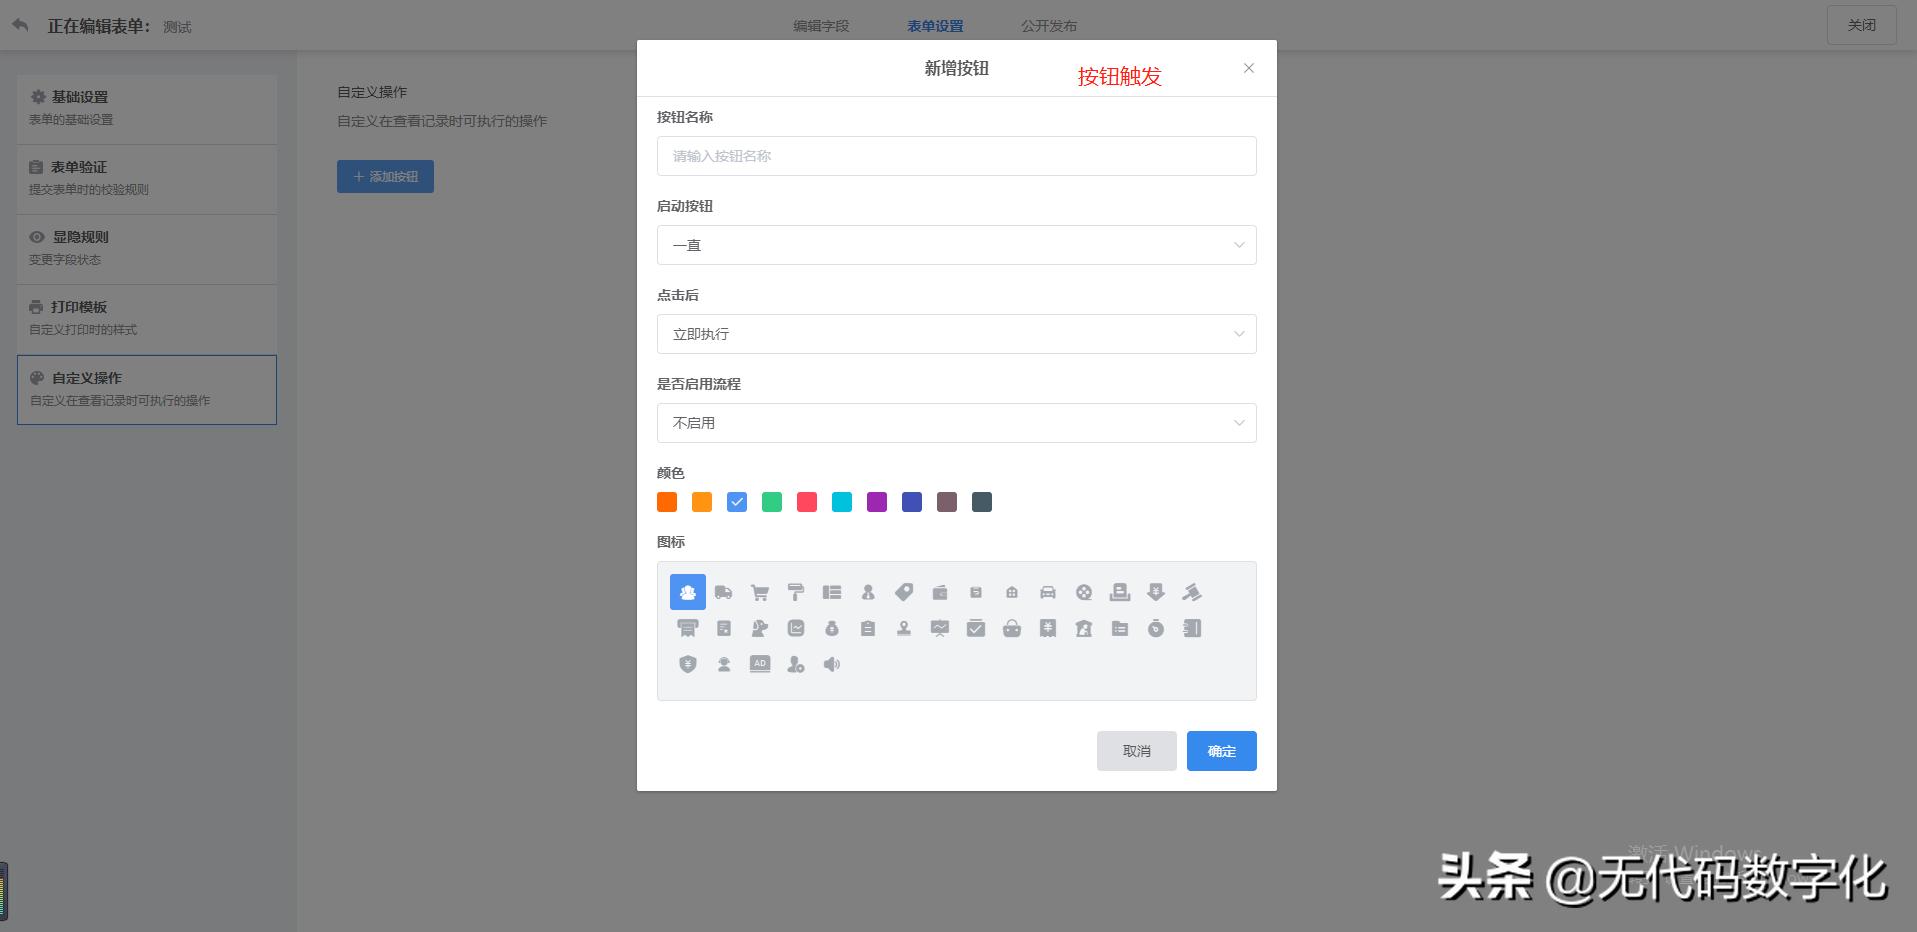The width and height of the screenshot is (1917, 932).
Task: Select the shopping cart icon in the icon picker
Action: click(x=759, y=592)
